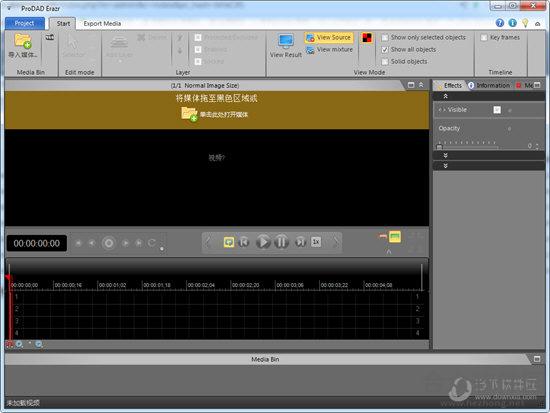Screen dimensions: 550x413
Task: Click the View Result monitor icon
Action: [x=286, y=41]
